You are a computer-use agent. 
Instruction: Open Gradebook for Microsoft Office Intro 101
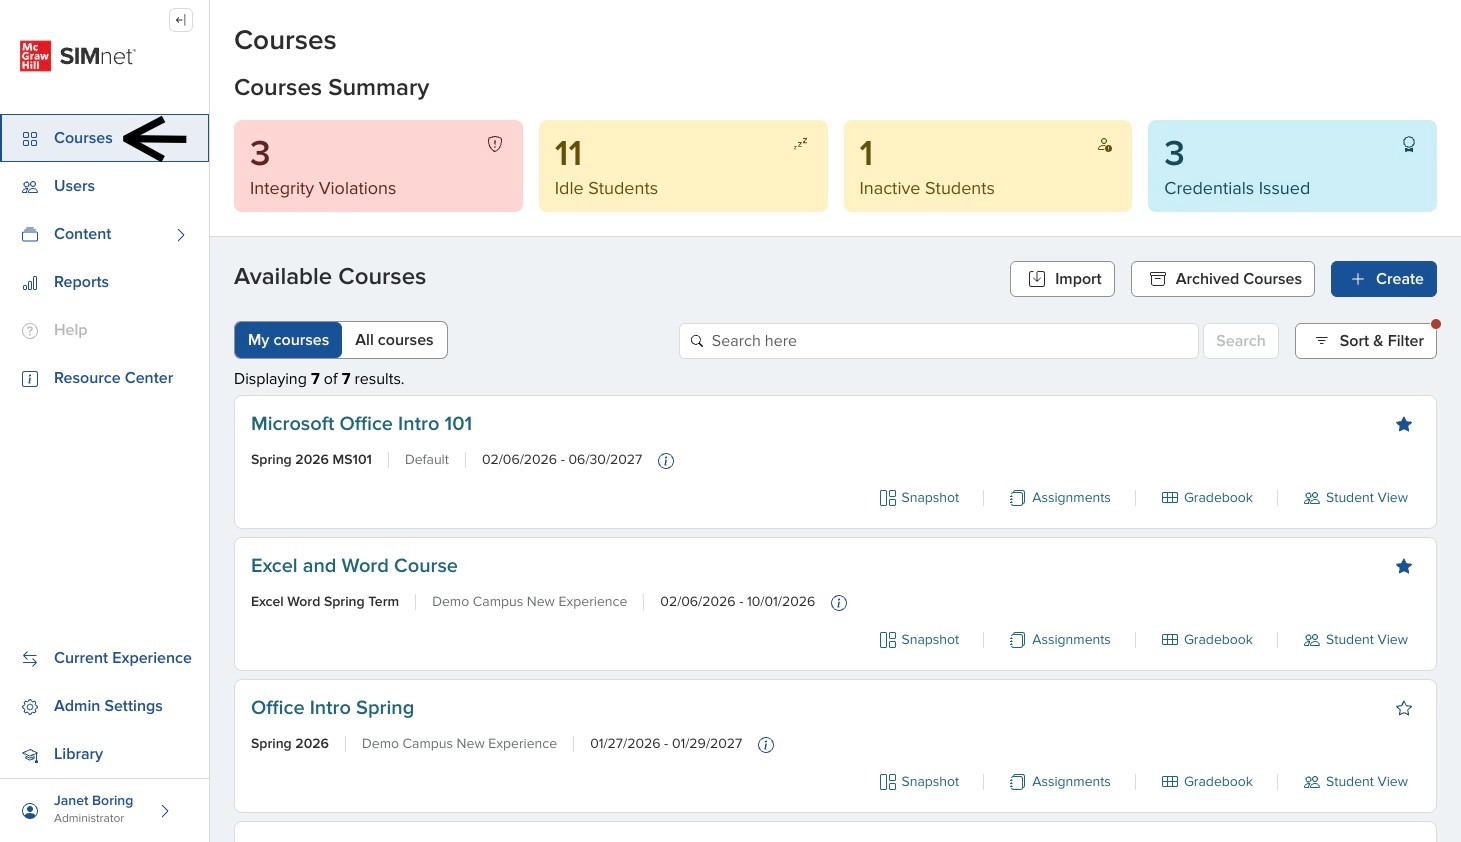[x=1207, y=498]
